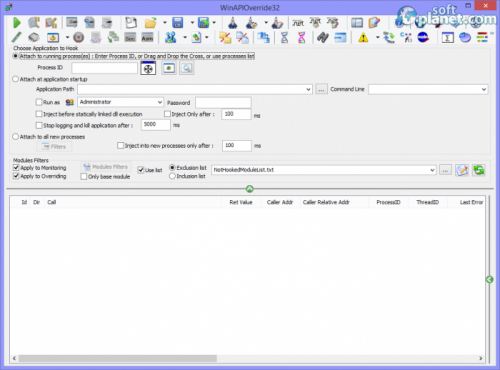Click the green Start play arrow
Screen dimensions: 500x370
tap(17, 23)
